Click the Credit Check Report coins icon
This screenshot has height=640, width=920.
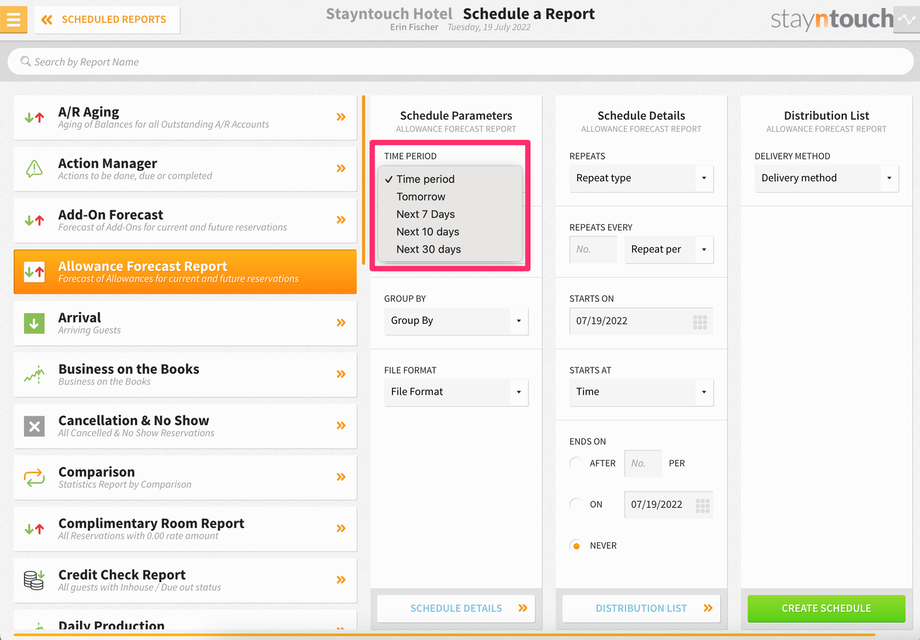(x=34, y=580)
